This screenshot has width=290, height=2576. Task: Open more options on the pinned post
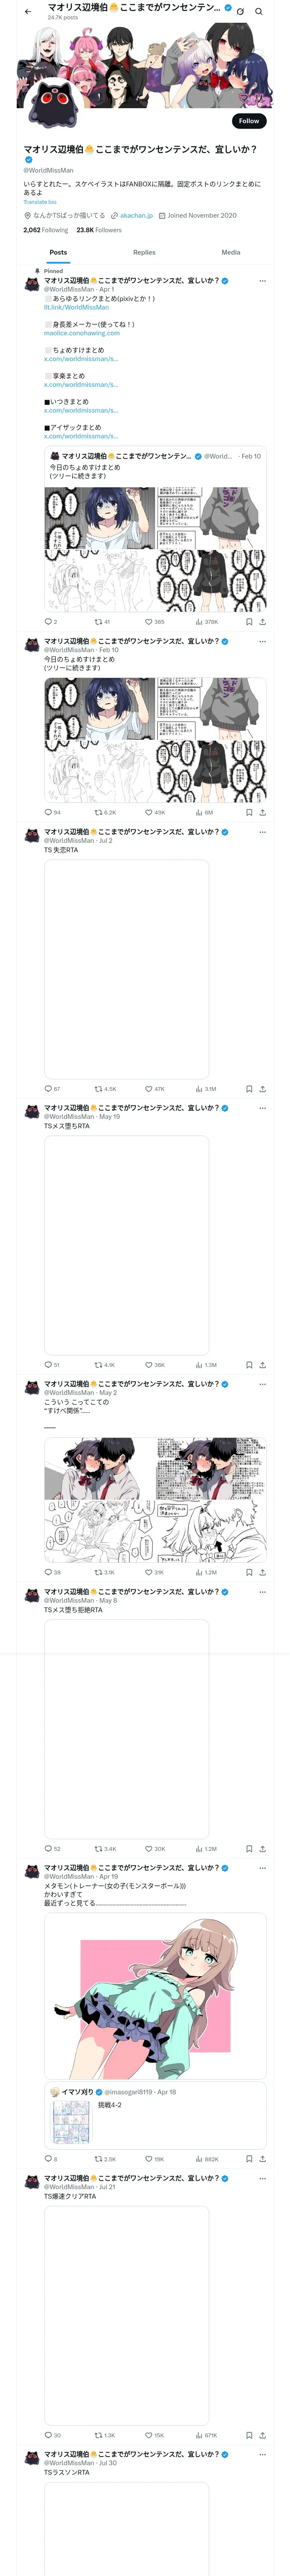pos(263,280)
